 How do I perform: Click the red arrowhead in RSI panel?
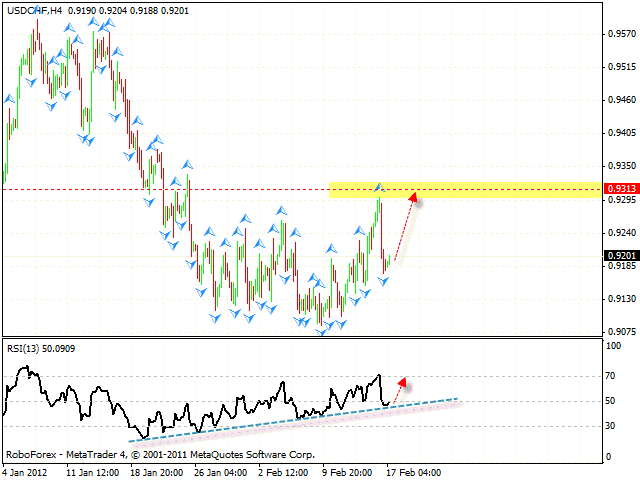(x=401, y=381)
